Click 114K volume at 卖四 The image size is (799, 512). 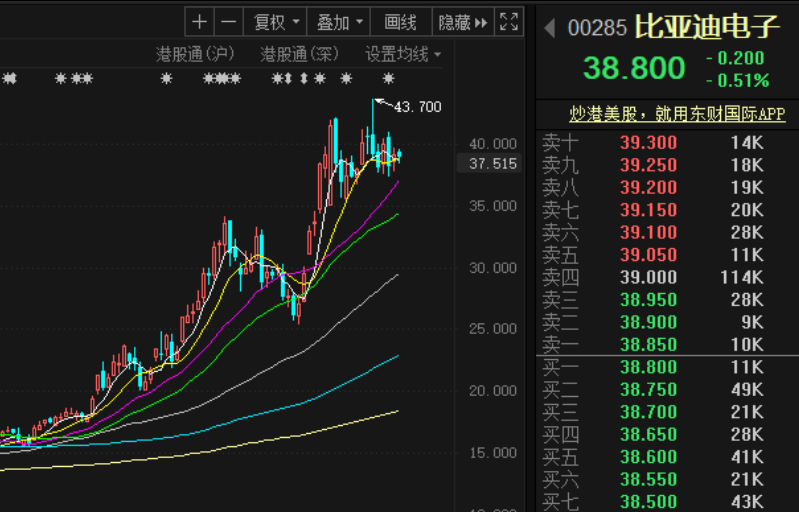[742, 277]
